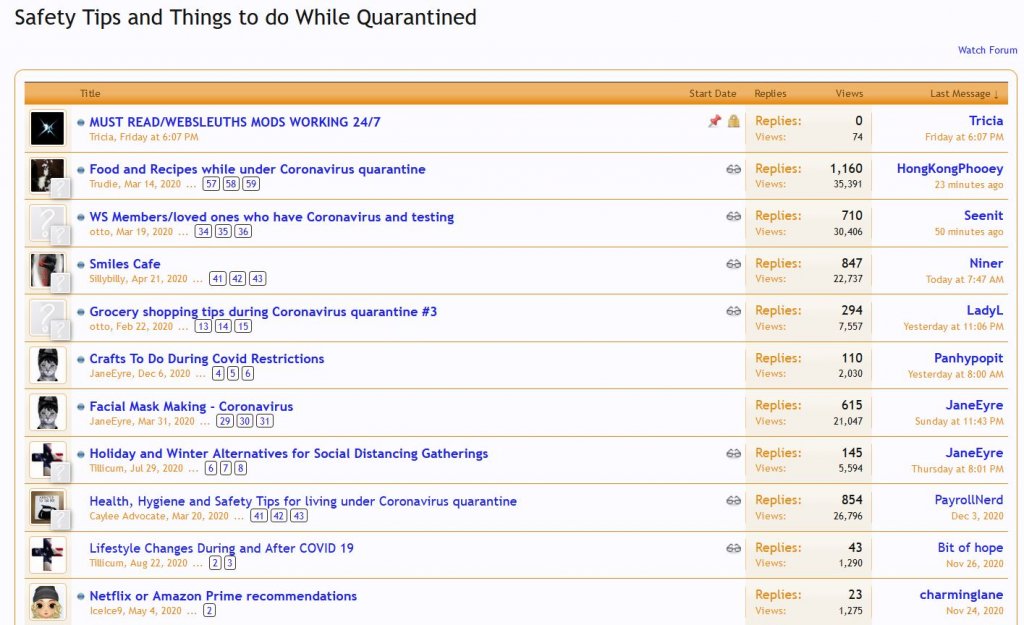Viewport: 1024px width, 625px height.
Task: Open the Smiles Cafe thread title
Action: (125, 264)
